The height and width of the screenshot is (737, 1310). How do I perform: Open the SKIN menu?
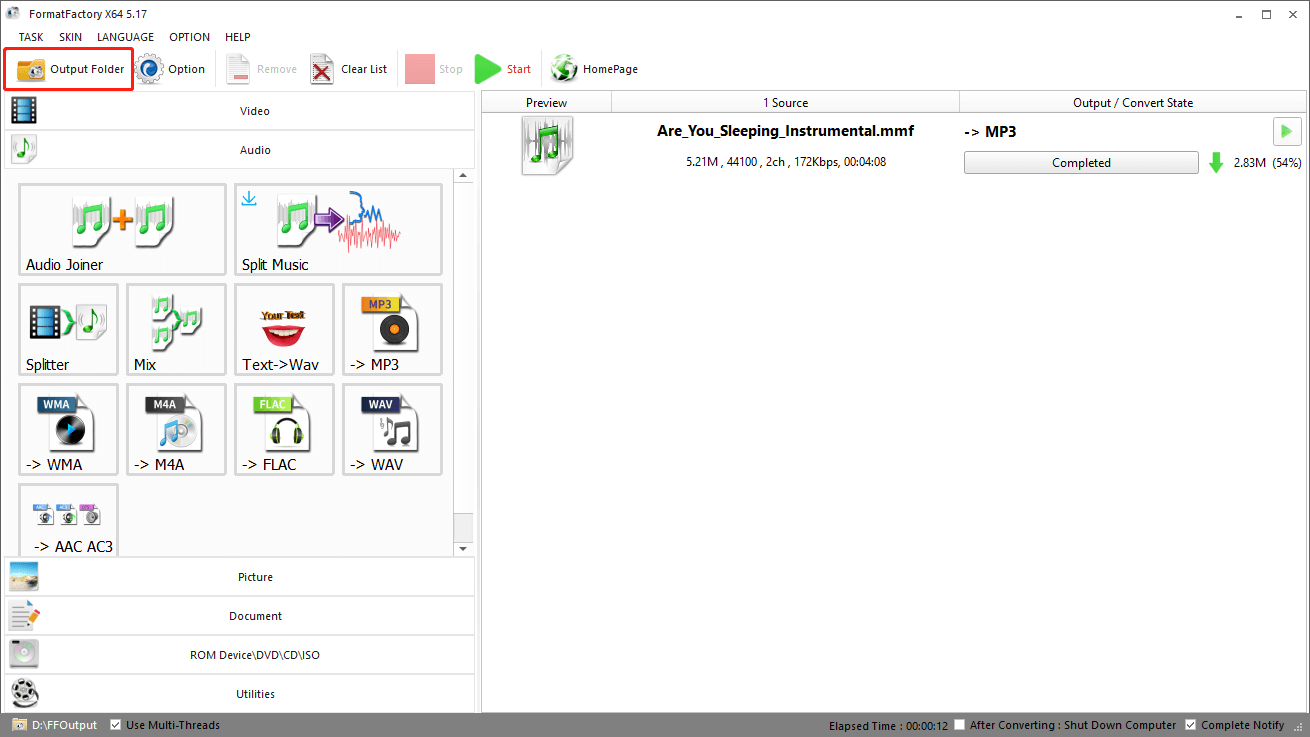click(70, 37)
